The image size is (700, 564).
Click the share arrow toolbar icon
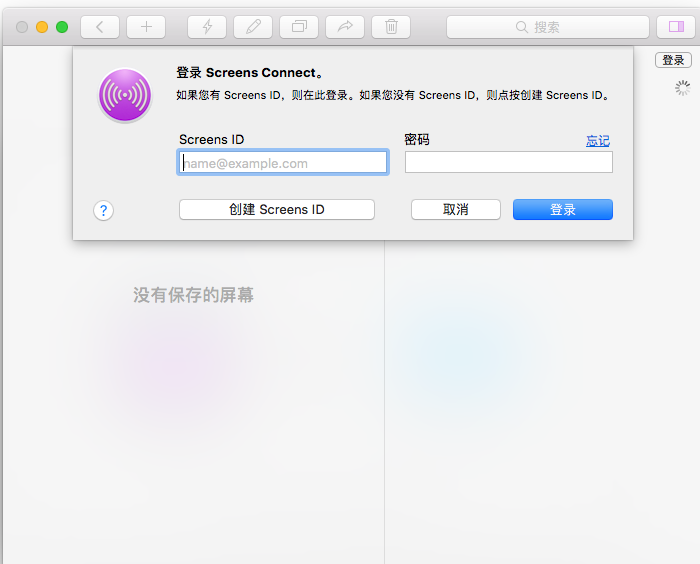click(345, 27)
